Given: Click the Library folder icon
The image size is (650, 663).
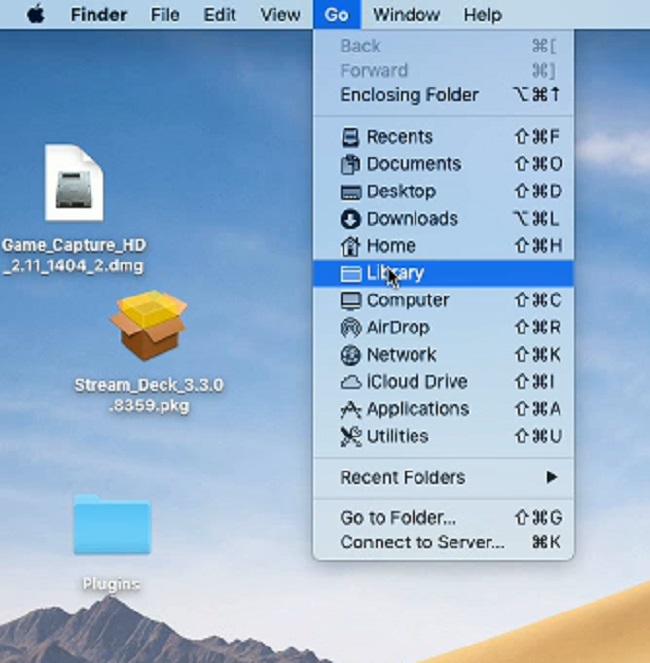Looking at the screenshot, I should pyautogui.click(x=351, y=274).
